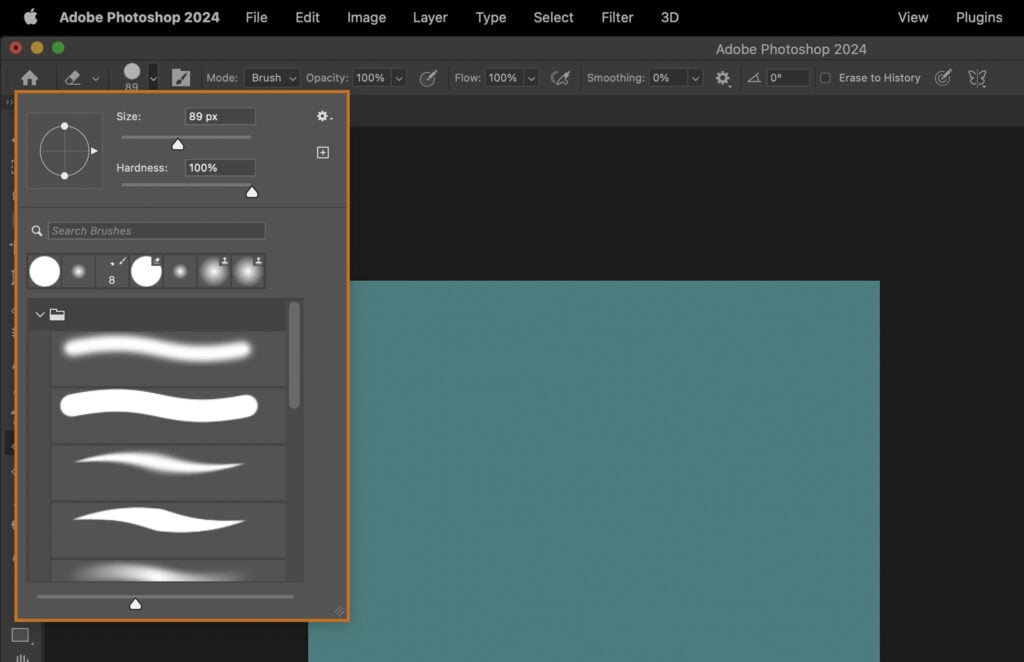
Task: Click the Home icon in the options bar
Action: pyautogui.click(x=29, y=77)
